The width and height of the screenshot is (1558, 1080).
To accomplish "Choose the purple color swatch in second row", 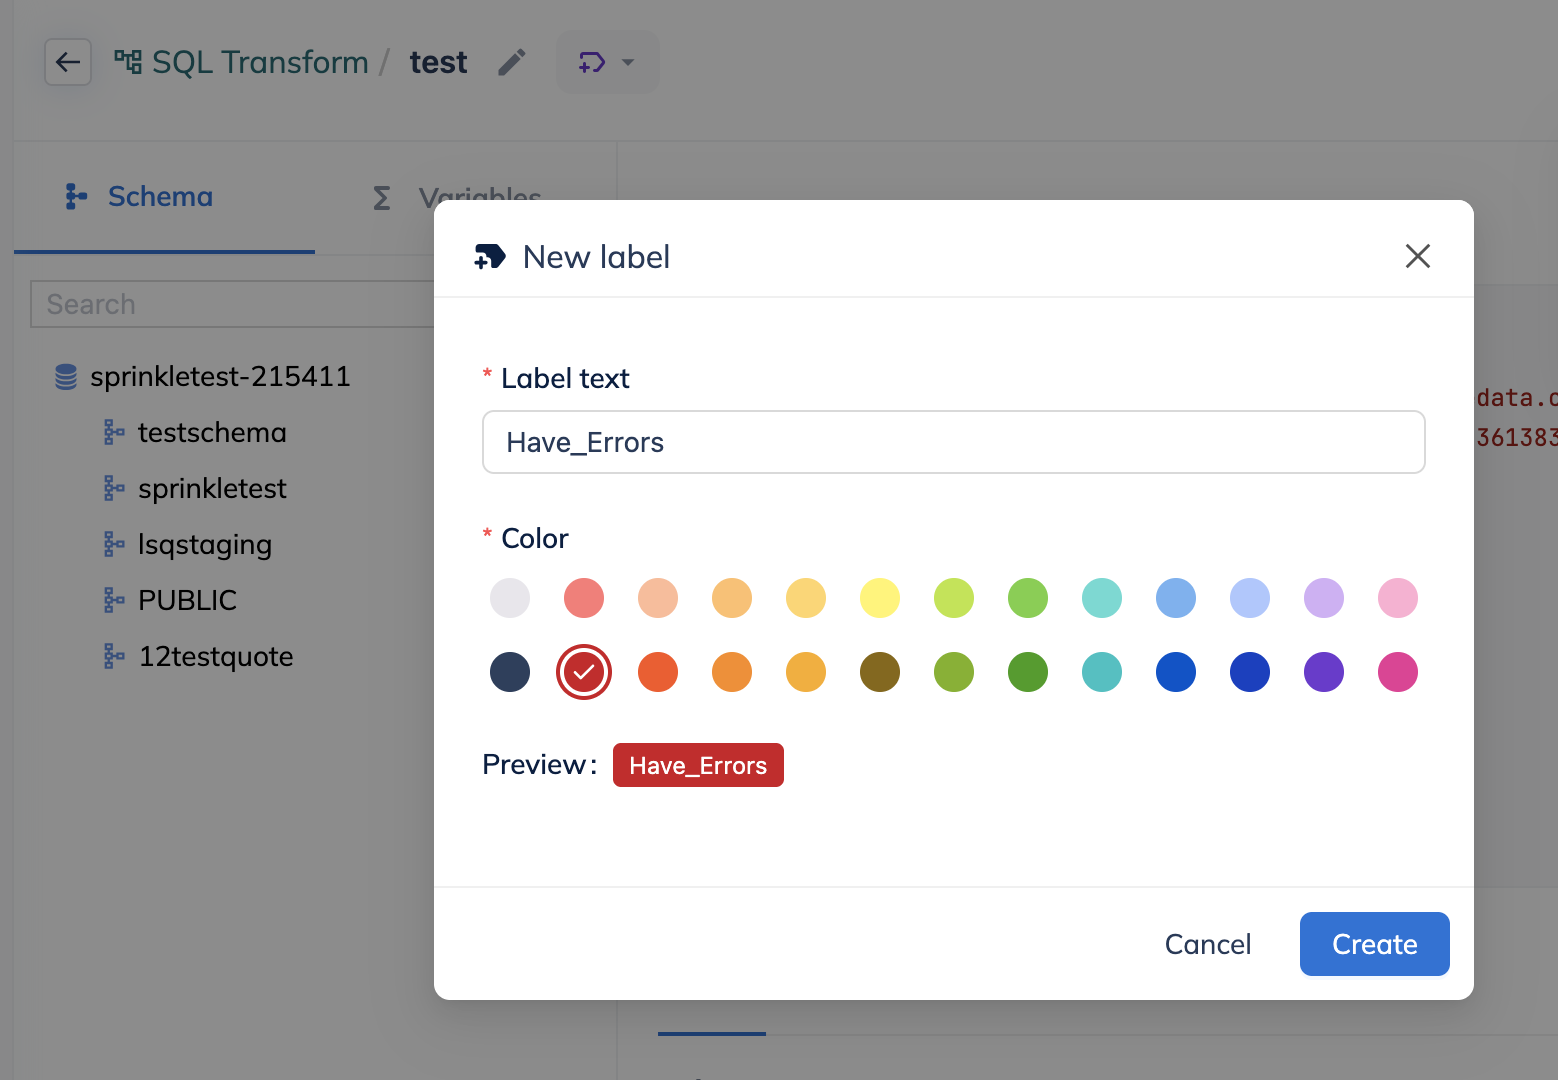I will (x=1324, y=672).
